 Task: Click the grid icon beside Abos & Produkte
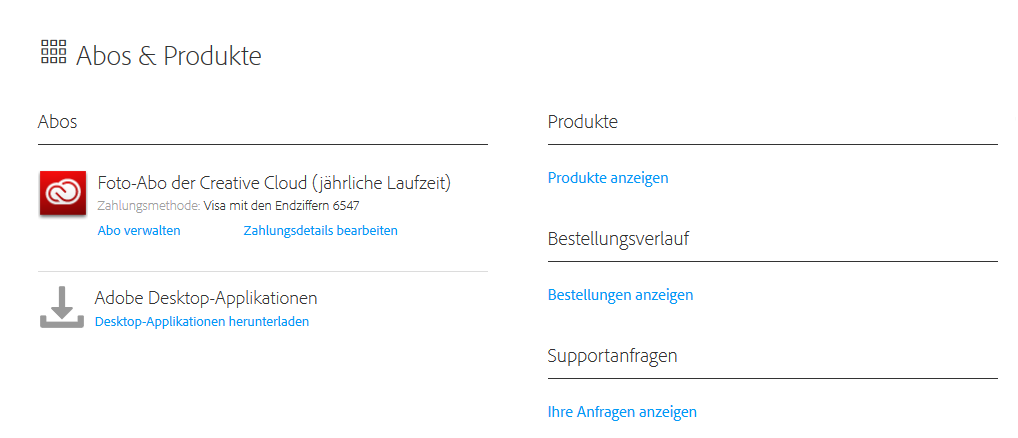[53, 53]
